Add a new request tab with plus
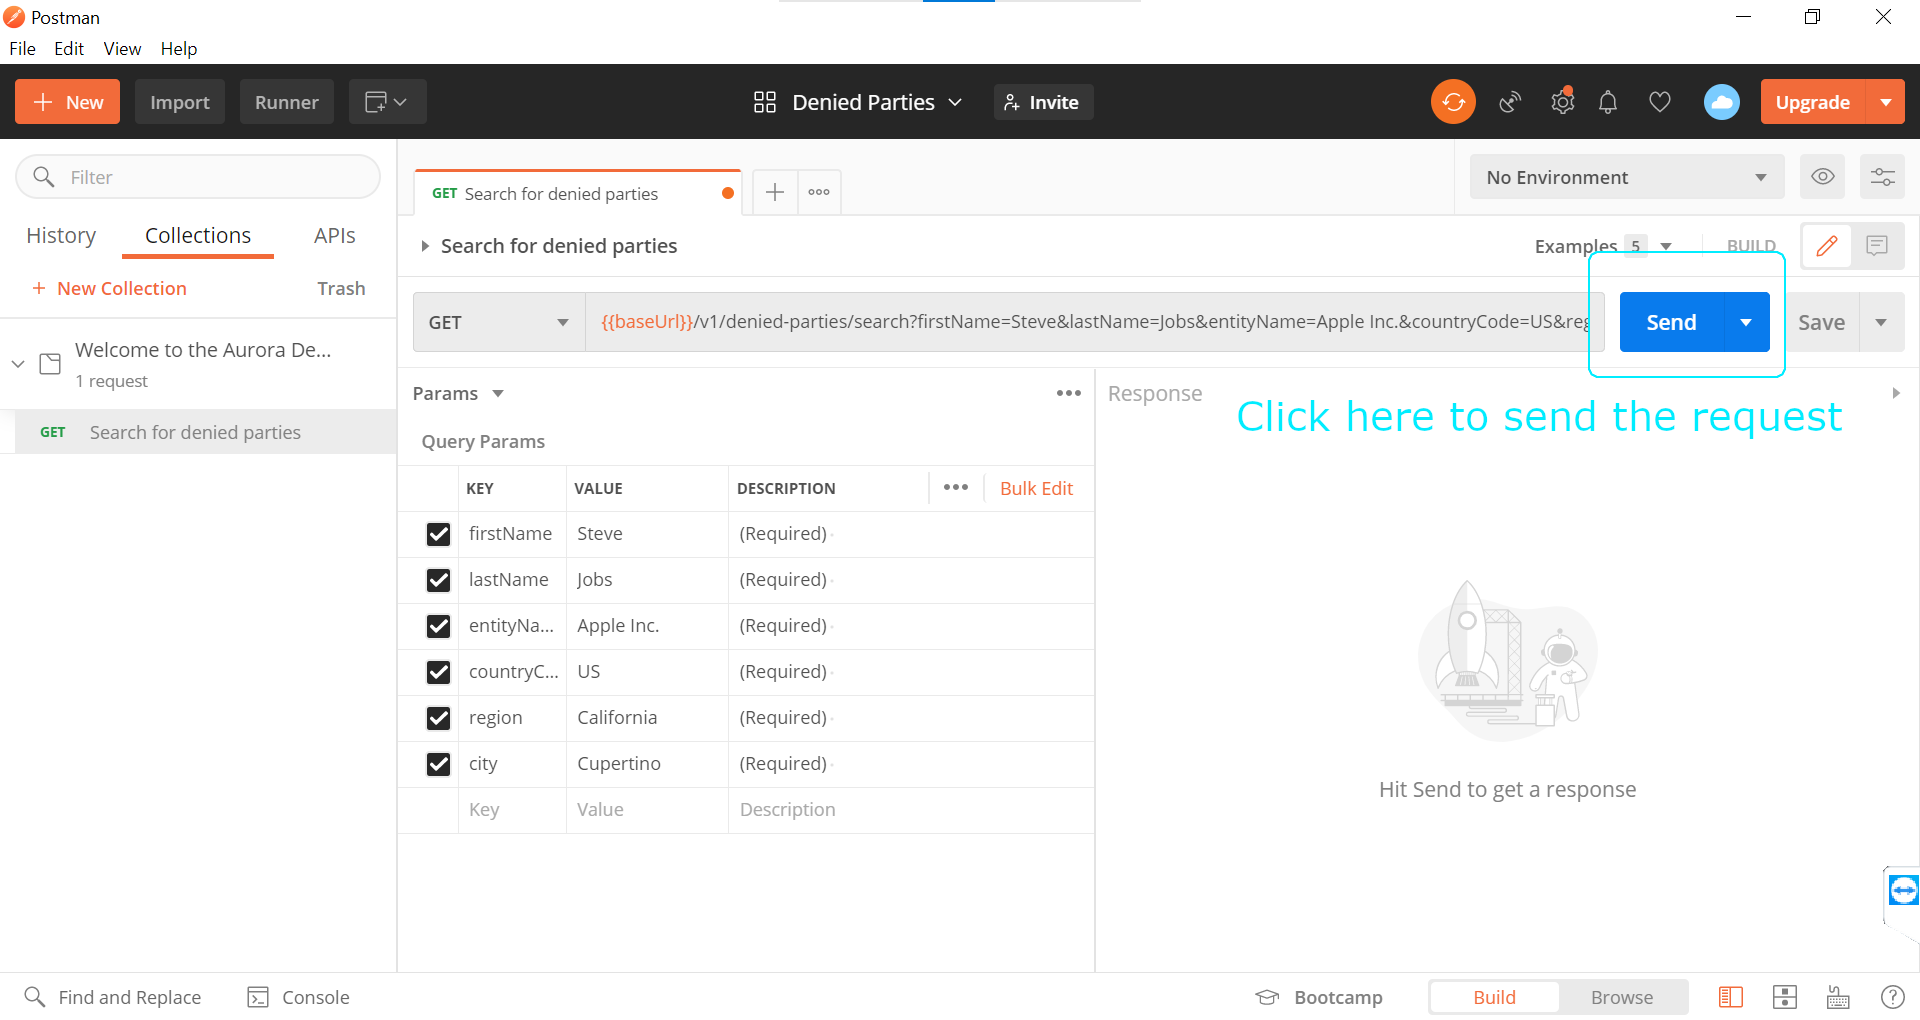The height and width of the screenshot is (1020, 1920). [774, 192]
